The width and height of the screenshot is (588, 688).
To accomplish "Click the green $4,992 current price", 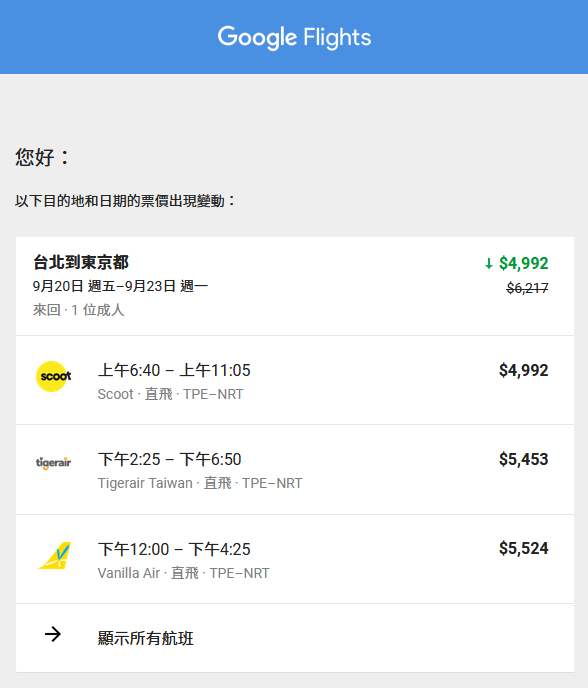I will click(x=523, y=263).
